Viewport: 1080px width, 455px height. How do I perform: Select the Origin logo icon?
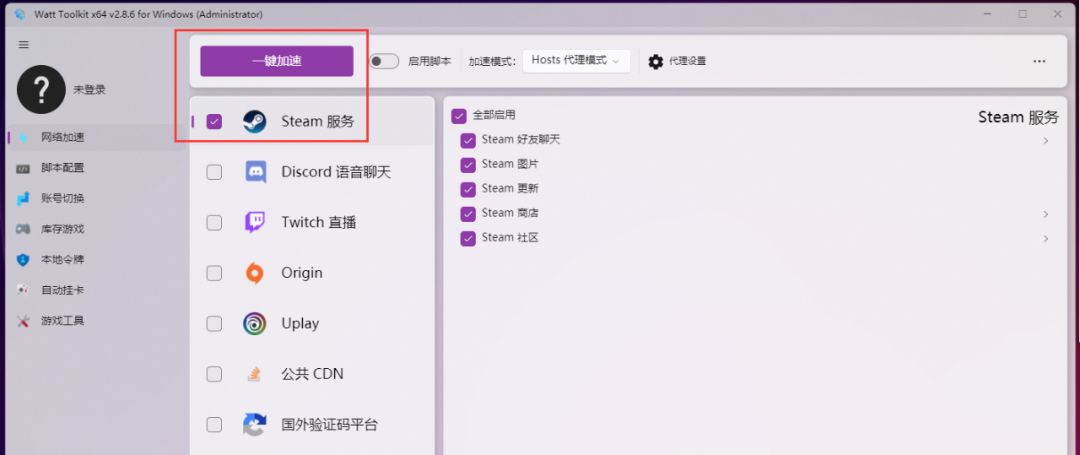[x=254, y=273]
